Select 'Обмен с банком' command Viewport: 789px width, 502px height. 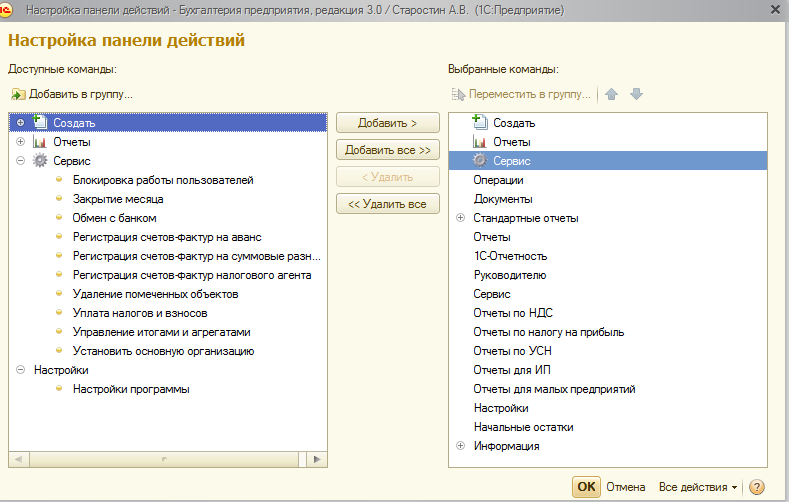click(114, 218)
